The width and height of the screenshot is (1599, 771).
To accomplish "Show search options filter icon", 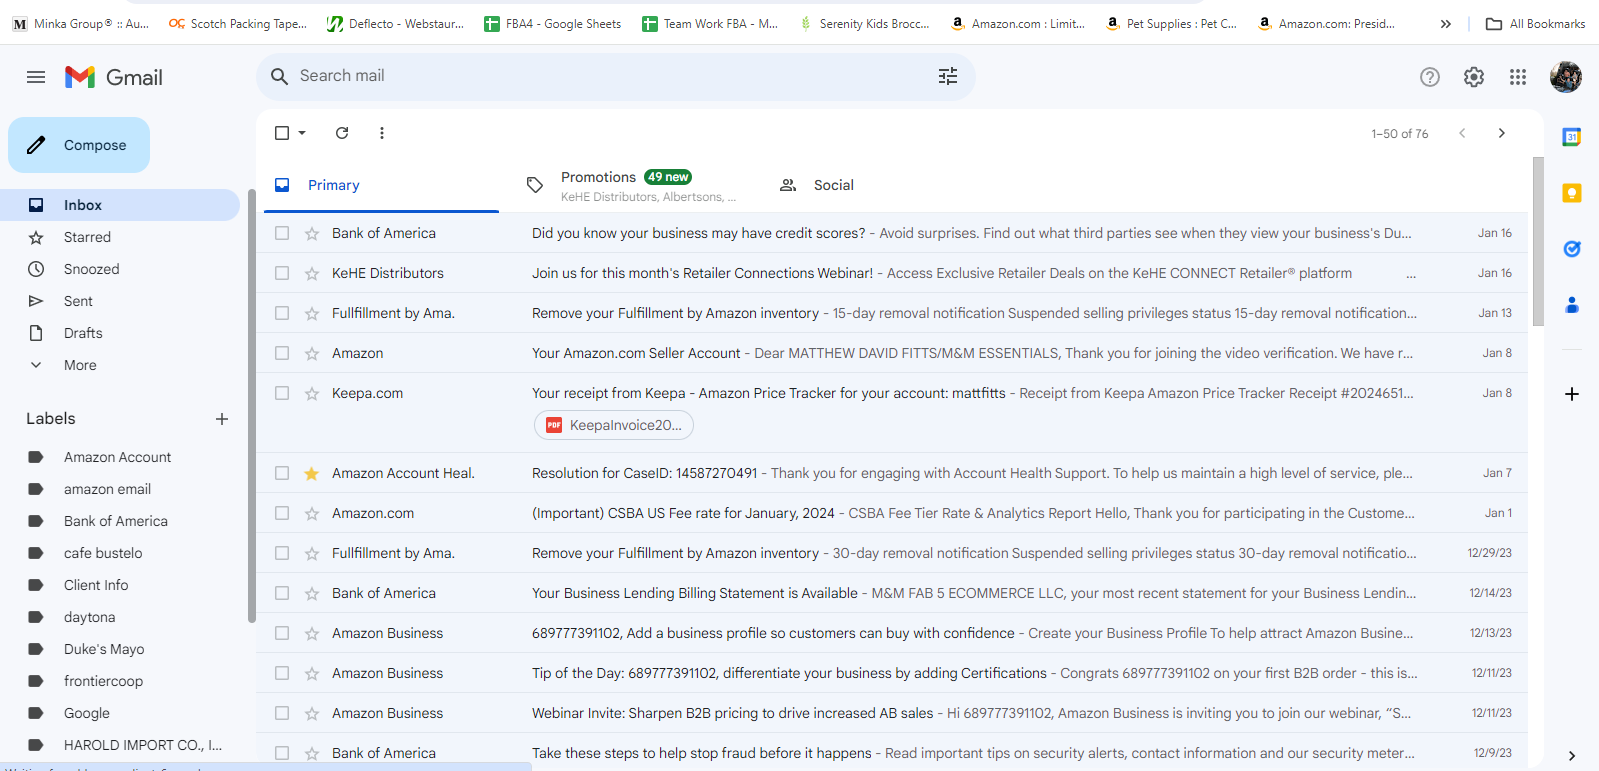I will click(948, 76).
